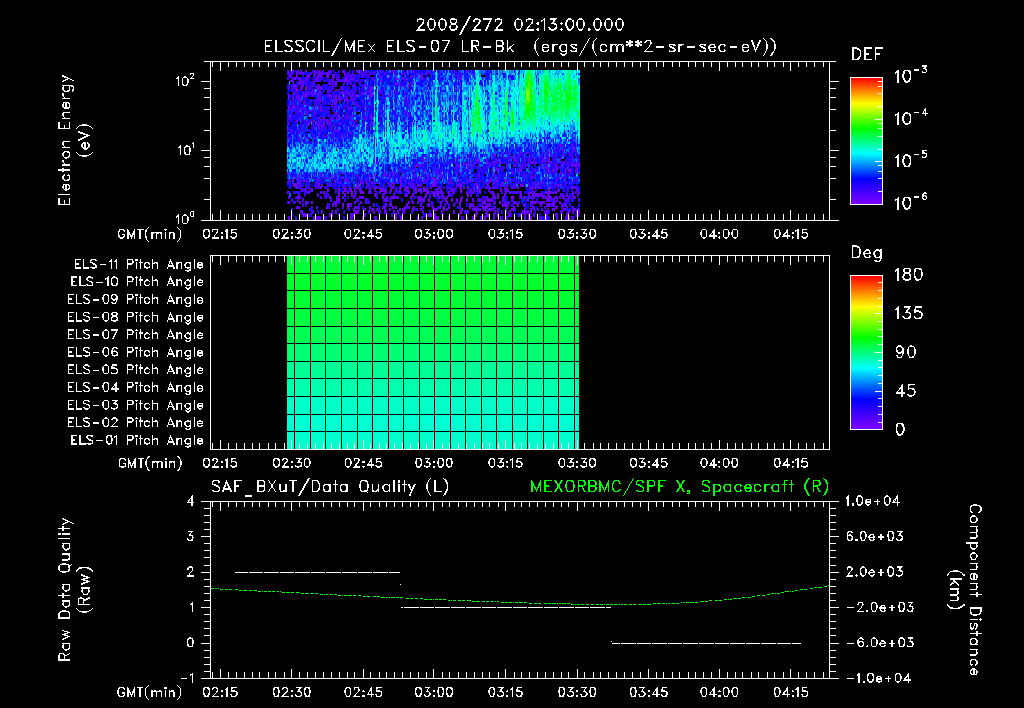1024x708 pixels.
Task: Select the Electron Energy (eV) axis label
Action: [x=74, y=140]
